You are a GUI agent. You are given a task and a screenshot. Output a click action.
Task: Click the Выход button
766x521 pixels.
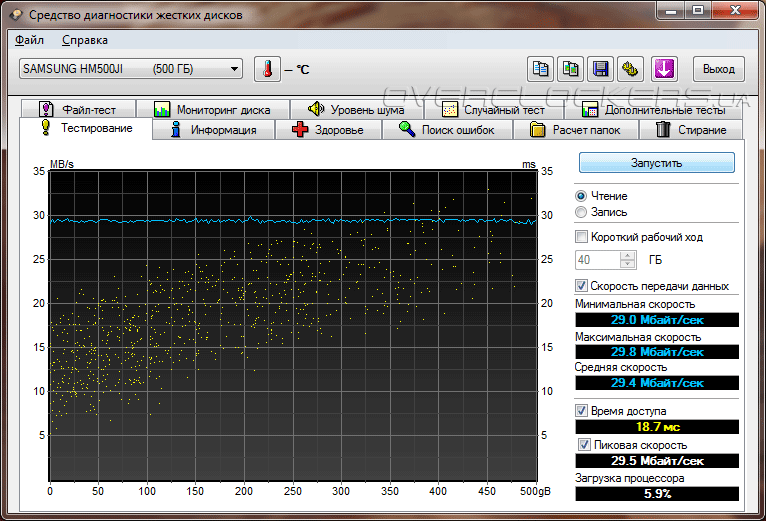718,69
